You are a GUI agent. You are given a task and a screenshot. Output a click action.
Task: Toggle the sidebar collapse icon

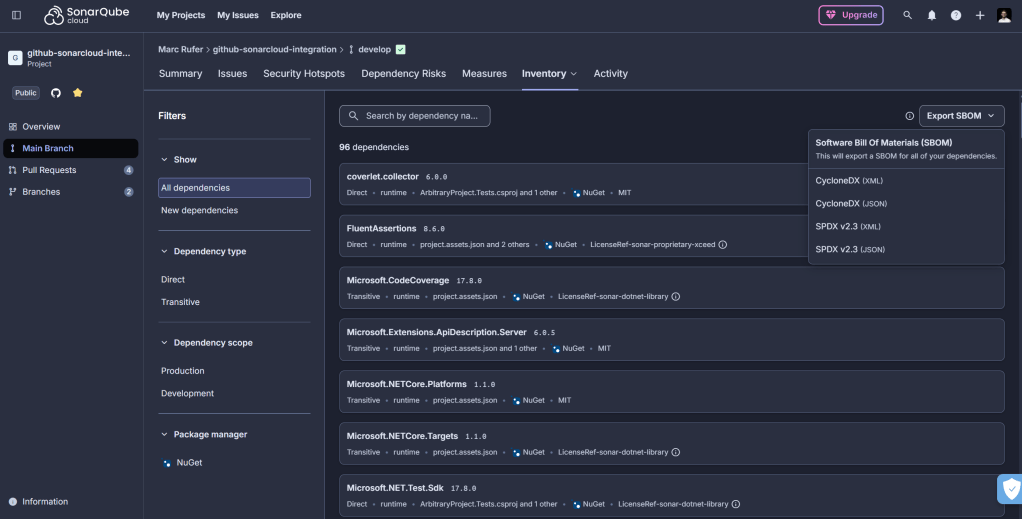[x=16, y=15]
